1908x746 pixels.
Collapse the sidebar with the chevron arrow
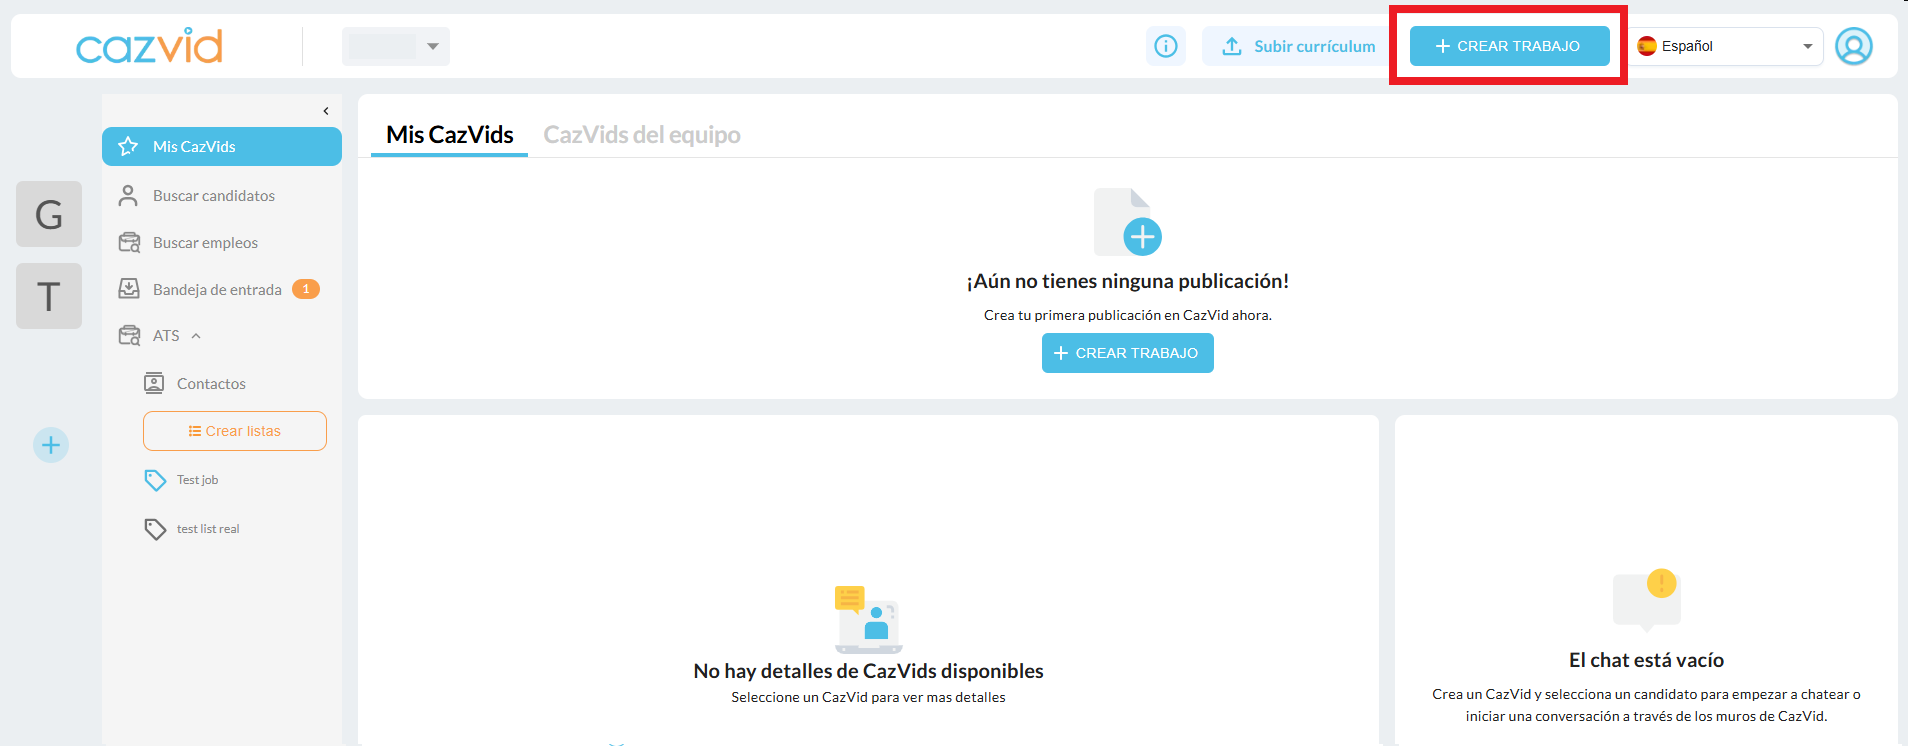point(326,111)
